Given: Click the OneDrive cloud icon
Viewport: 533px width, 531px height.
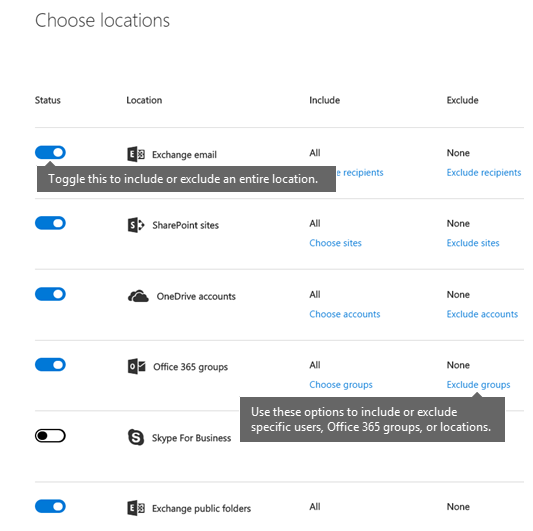Looking at the screenshot, I should point(138,296).
